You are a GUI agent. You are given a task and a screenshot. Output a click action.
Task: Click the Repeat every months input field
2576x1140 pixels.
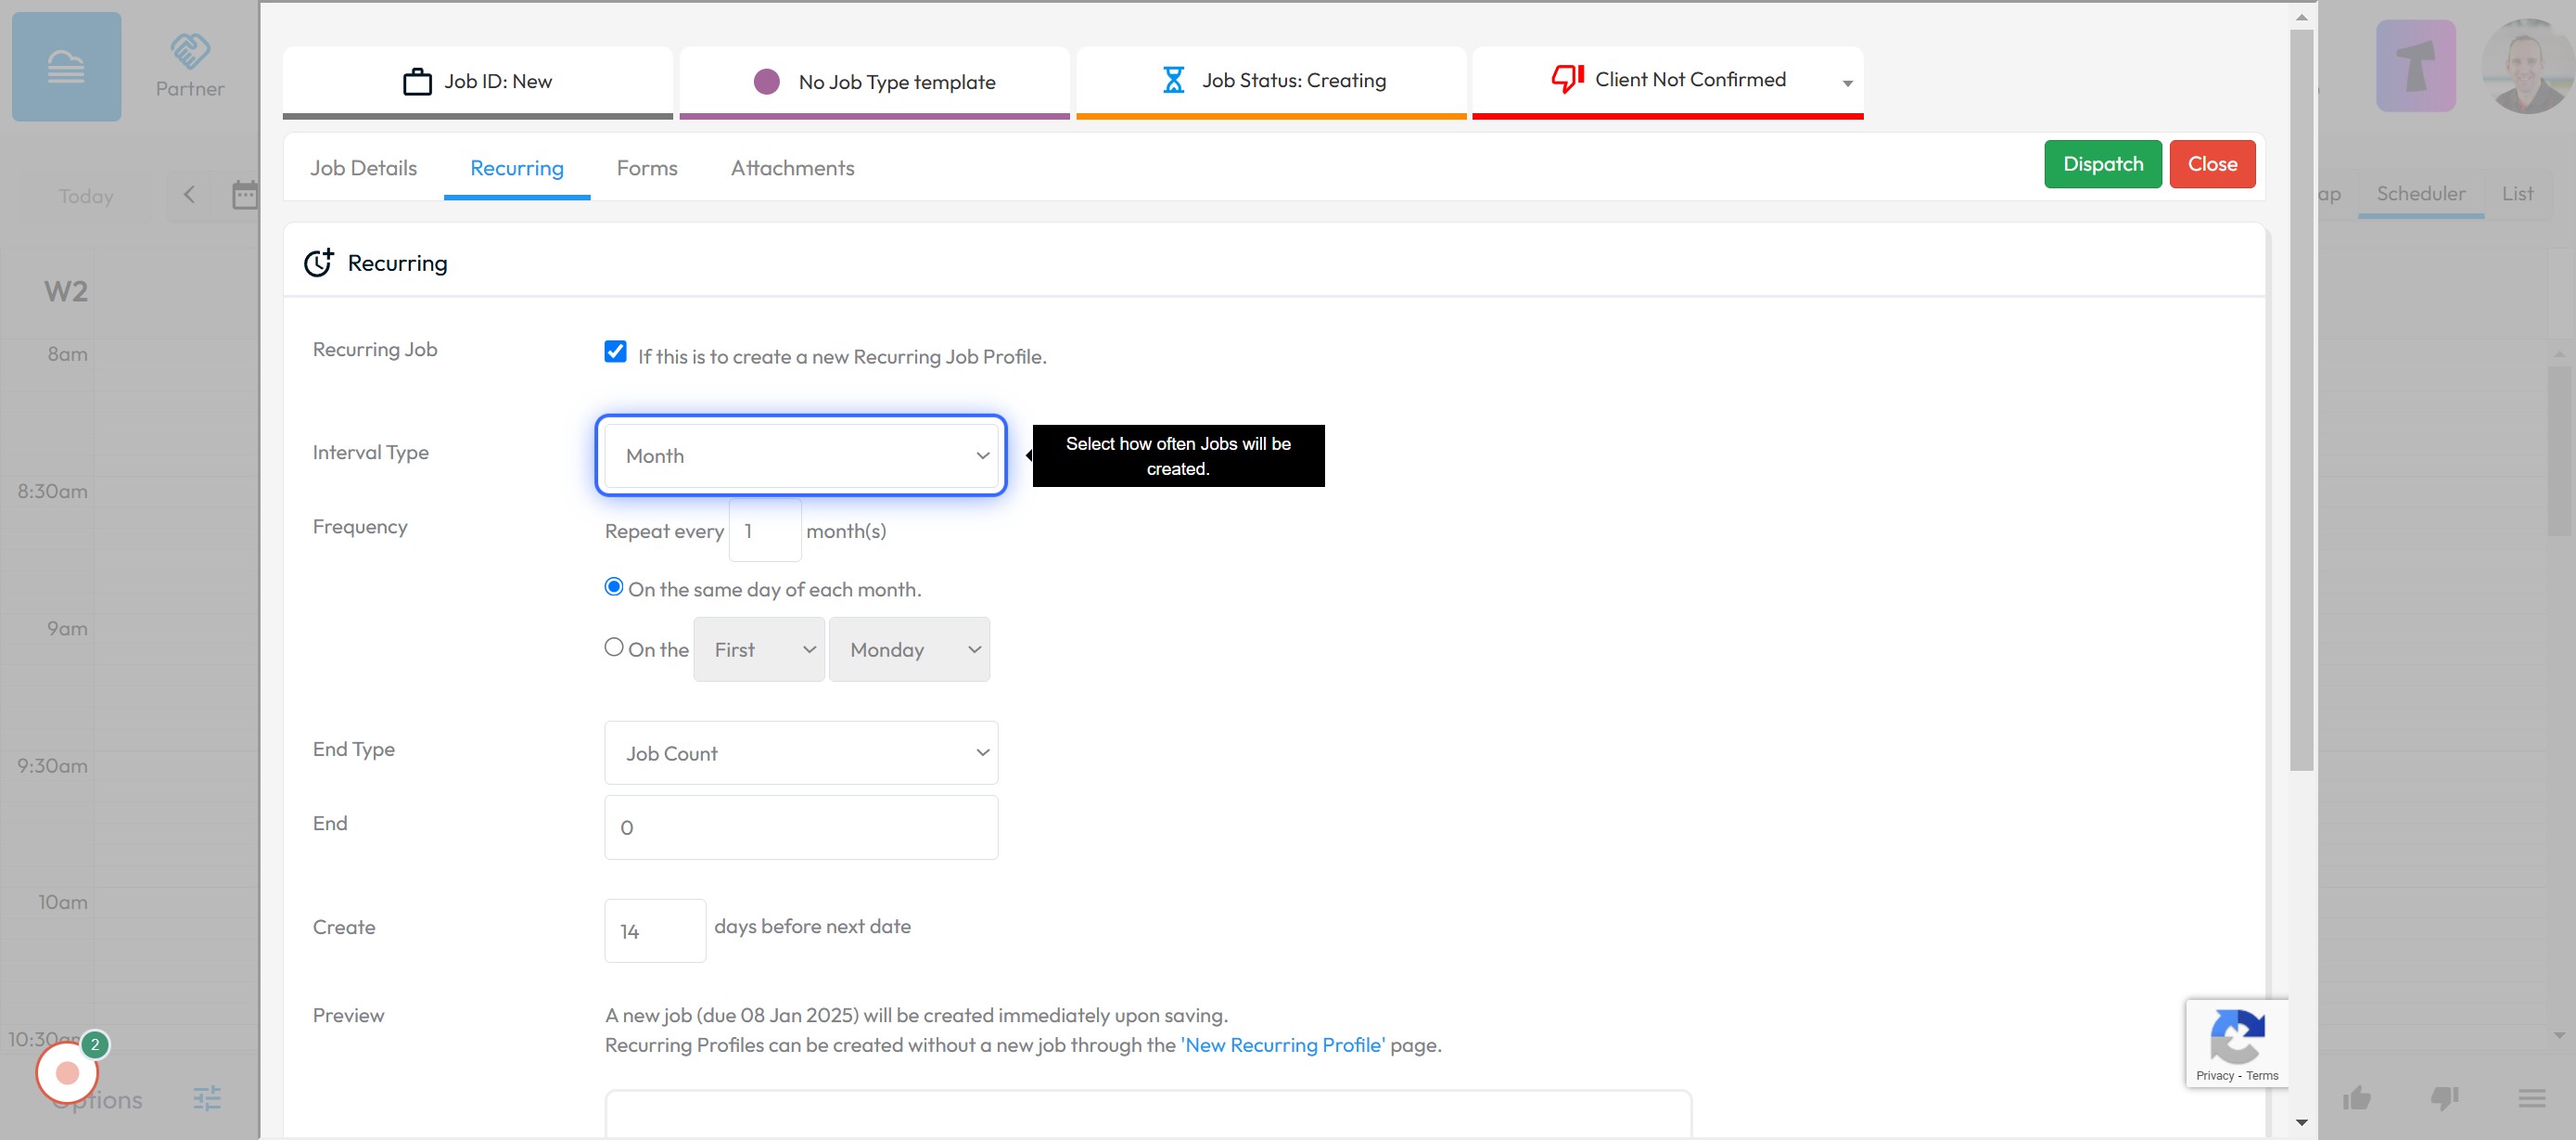[765, 530]
